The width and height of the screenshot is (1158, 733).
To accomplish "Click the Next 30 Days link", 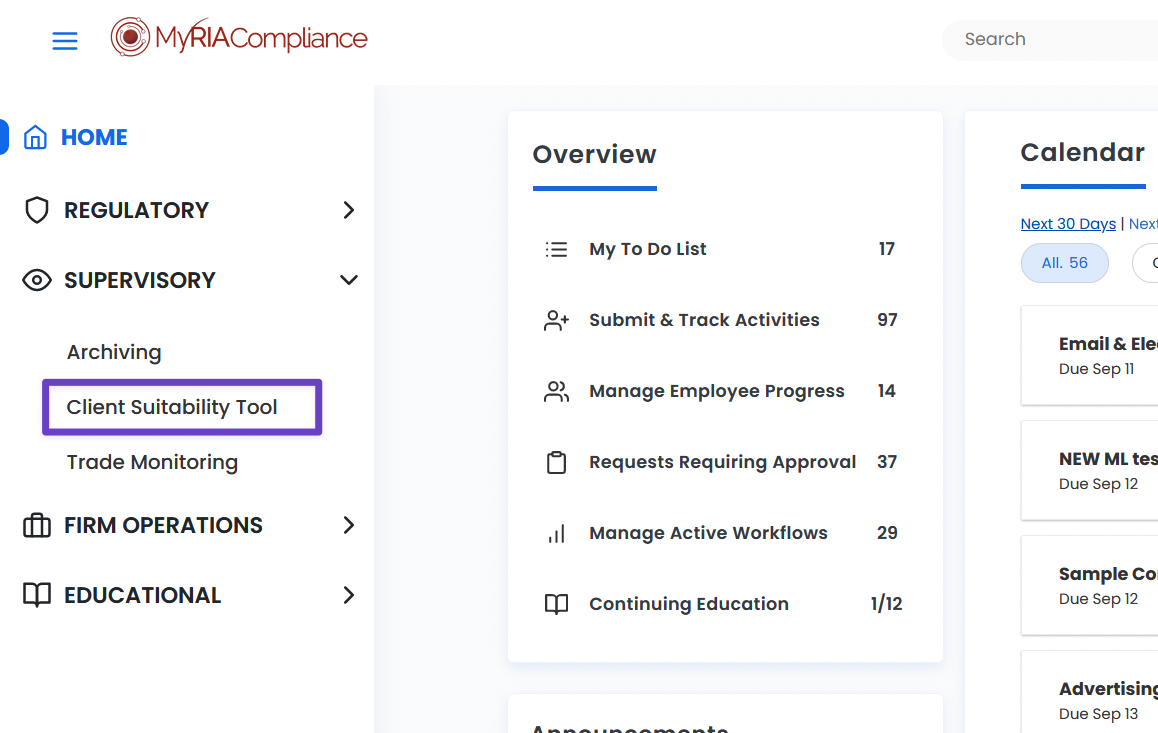I will tap(1068, 224).
